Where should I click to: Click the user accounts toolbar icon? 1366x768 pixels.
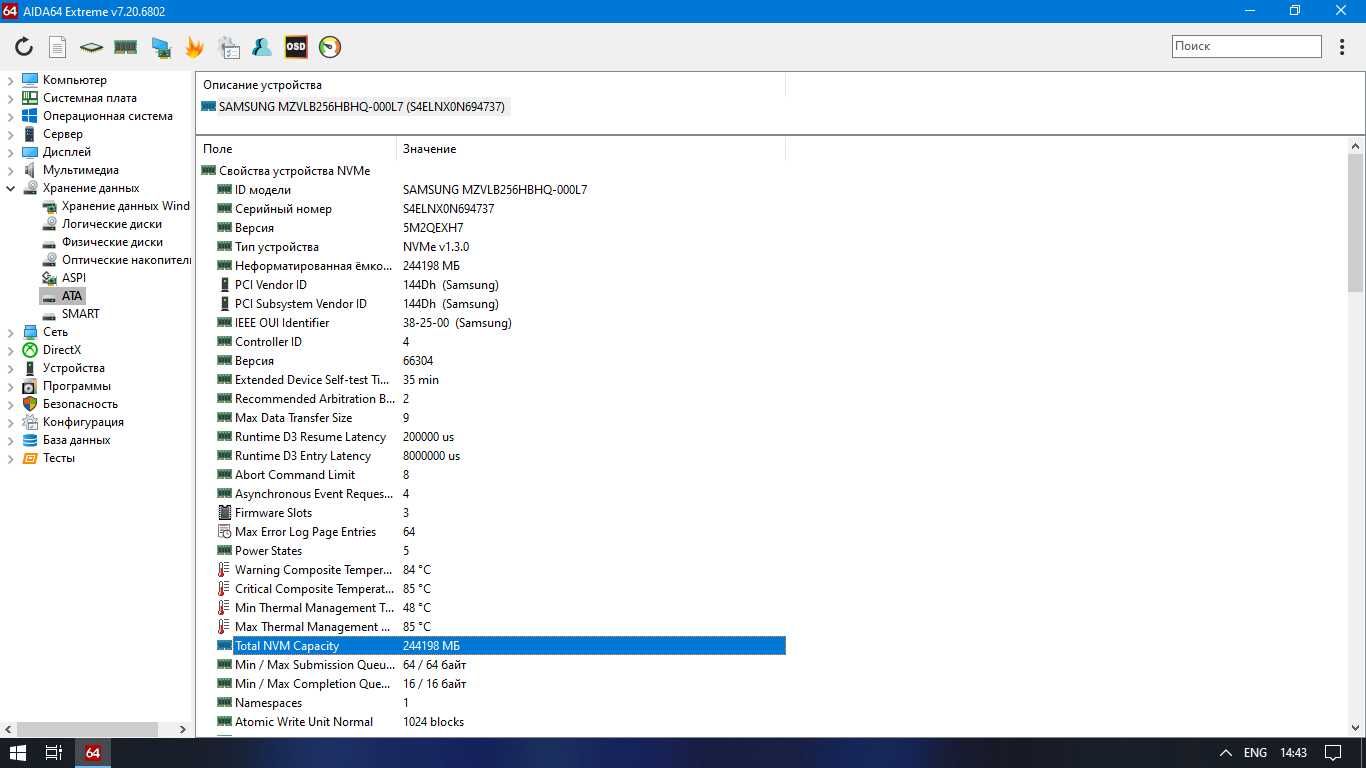262,47
